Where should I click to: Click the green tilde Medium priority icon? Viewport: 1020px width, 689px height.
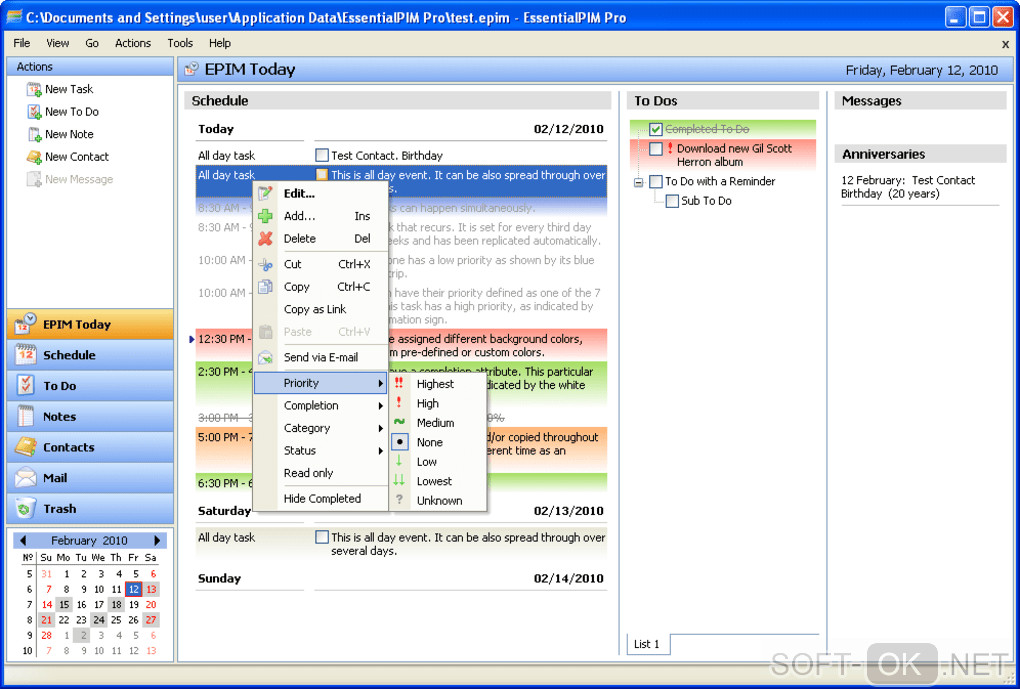click(399, 422)
